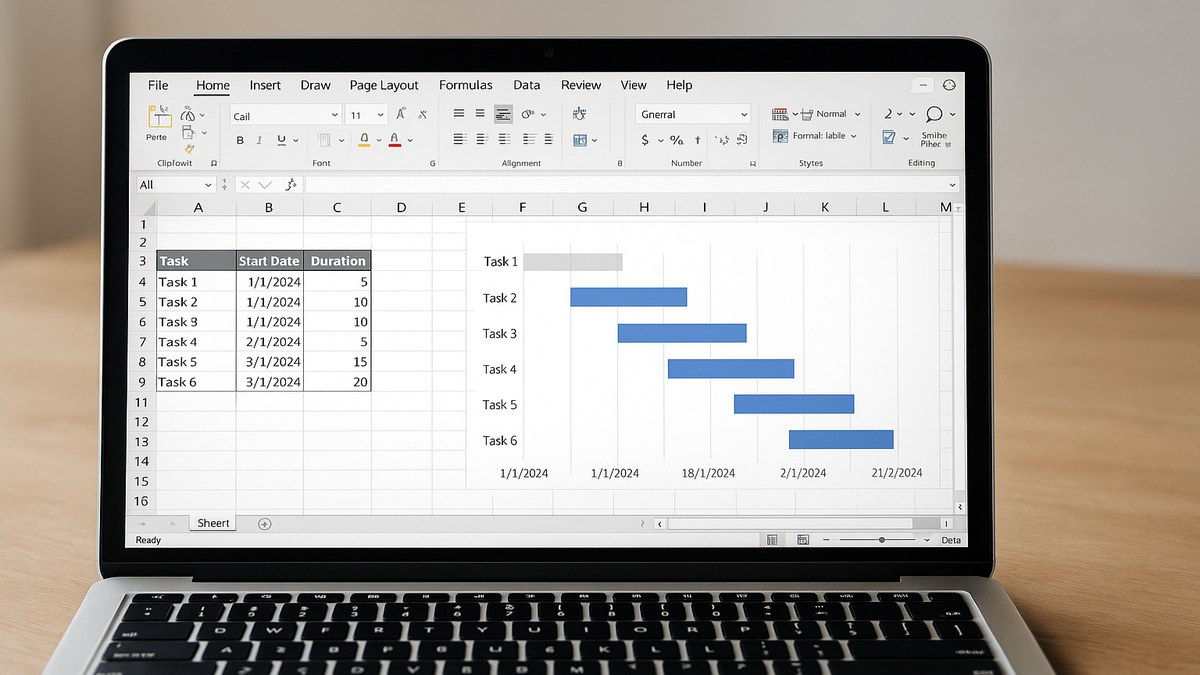Select the currency format icon
Viewport: 1200px width, 675px height.
click(x=644, y=140)
